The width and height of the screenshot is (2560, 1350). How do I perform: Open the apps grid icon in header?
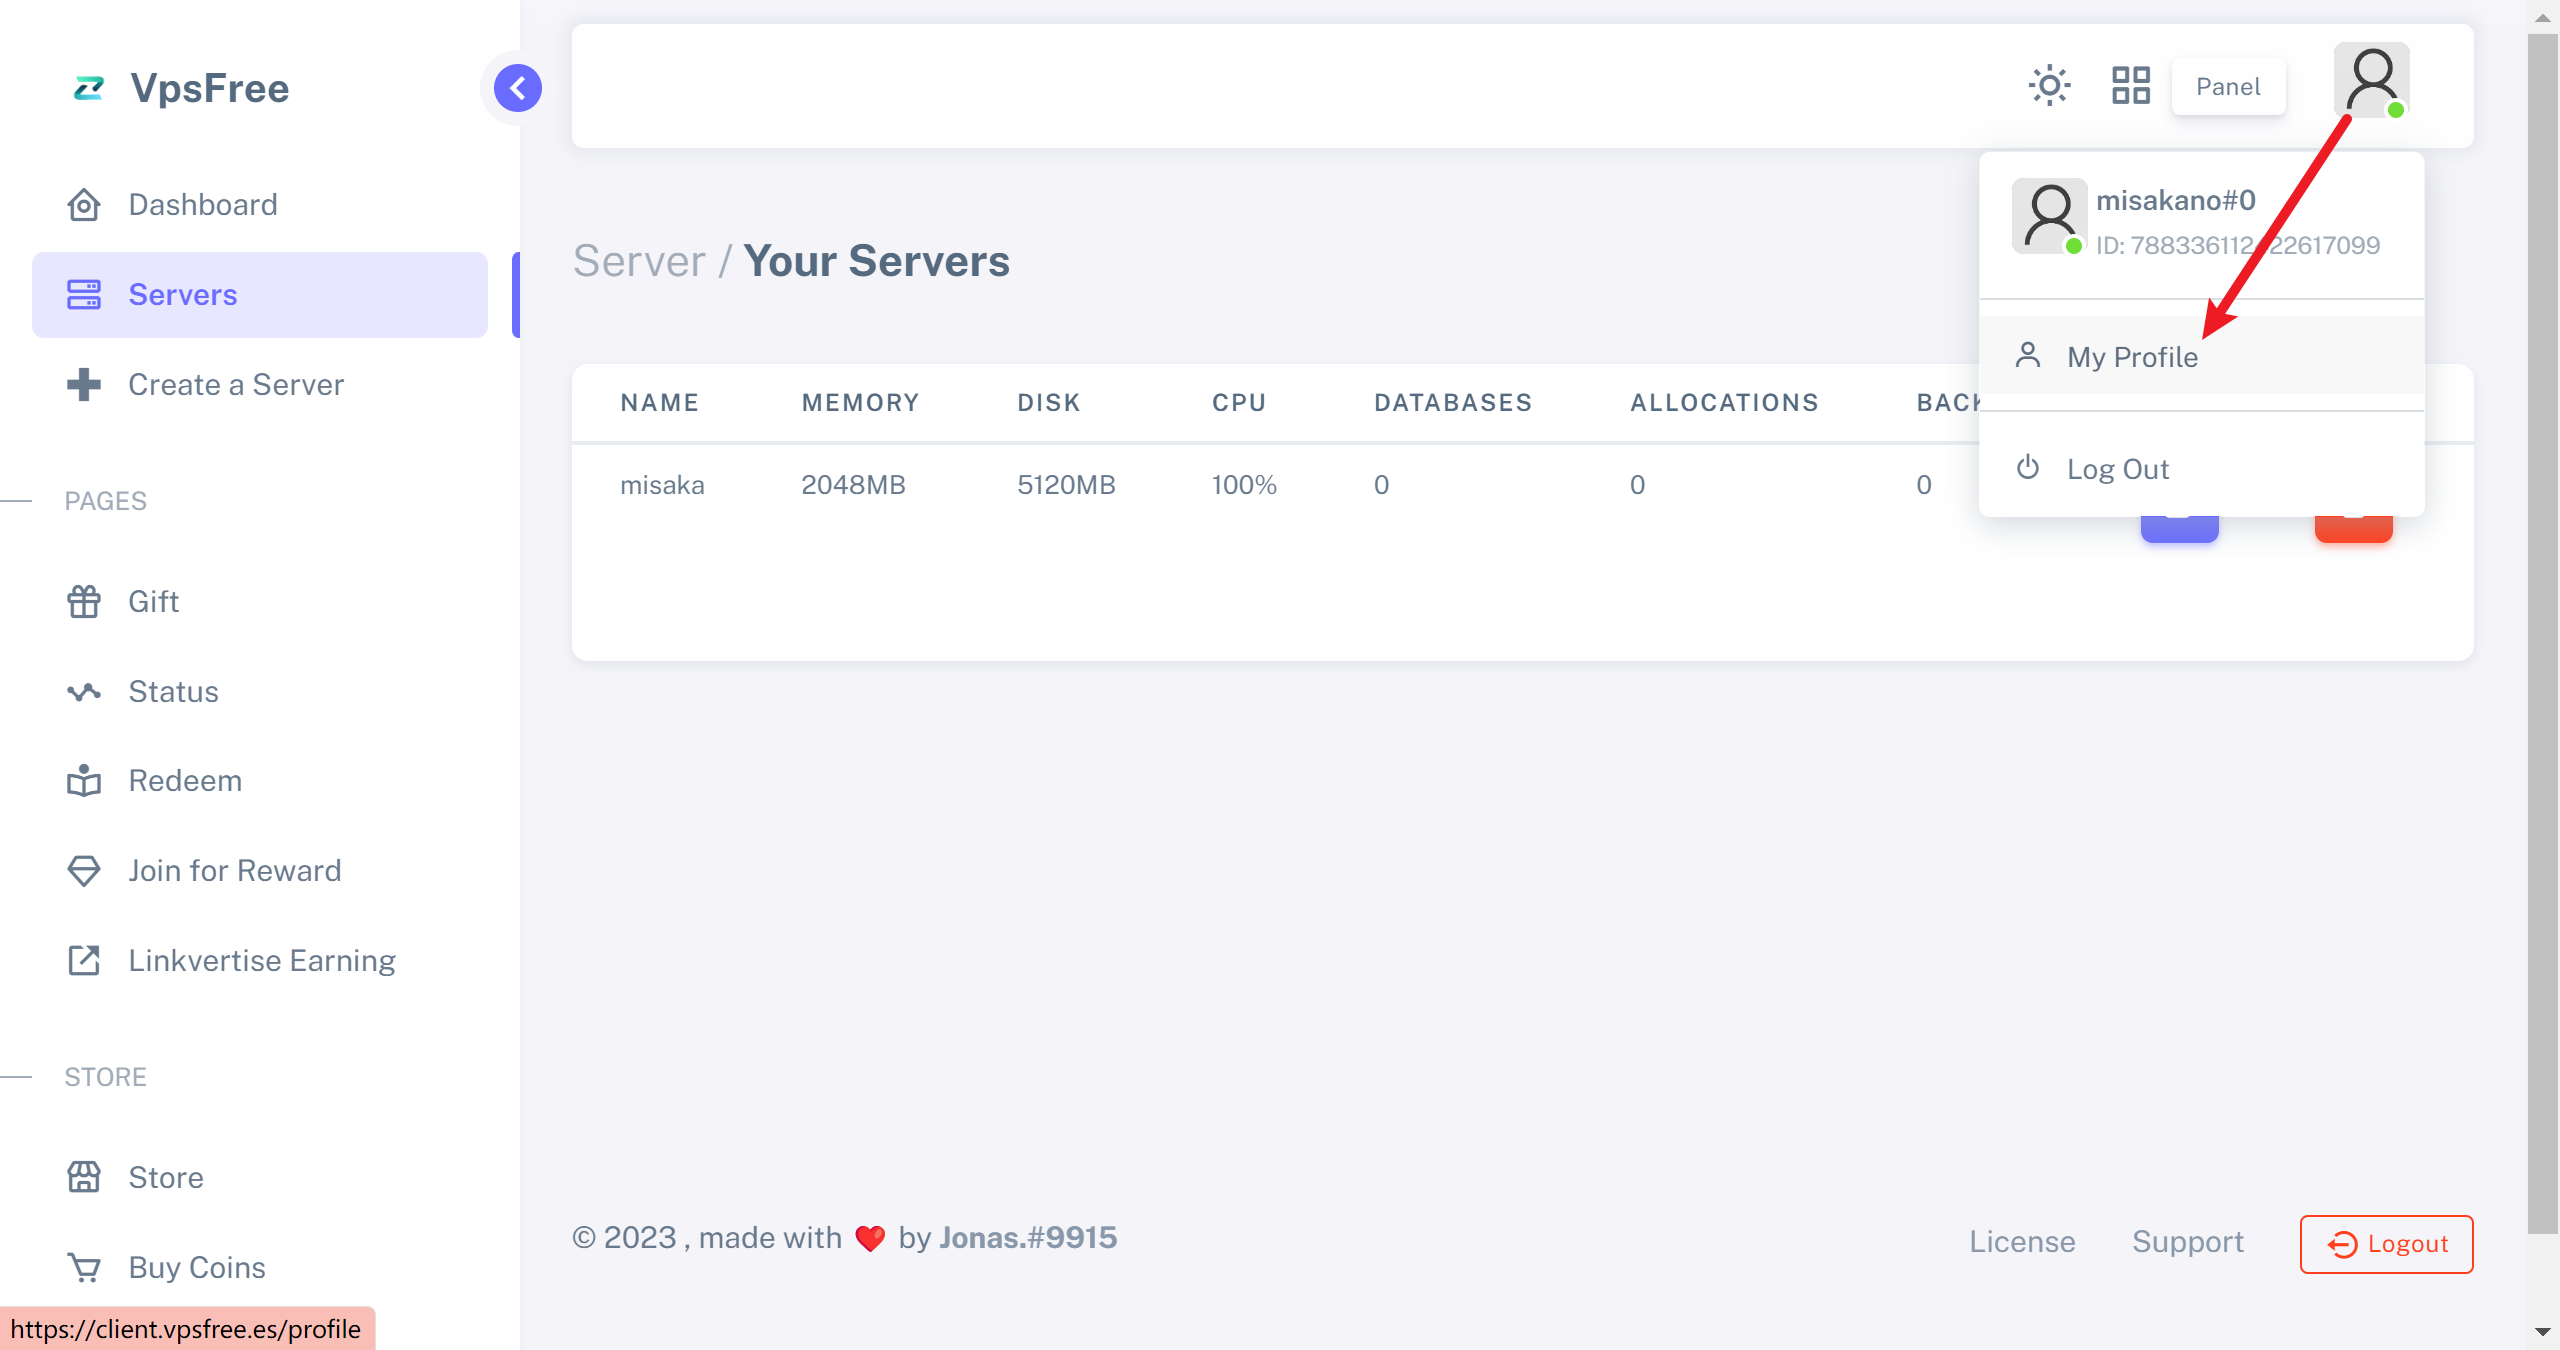point(2130,86)
